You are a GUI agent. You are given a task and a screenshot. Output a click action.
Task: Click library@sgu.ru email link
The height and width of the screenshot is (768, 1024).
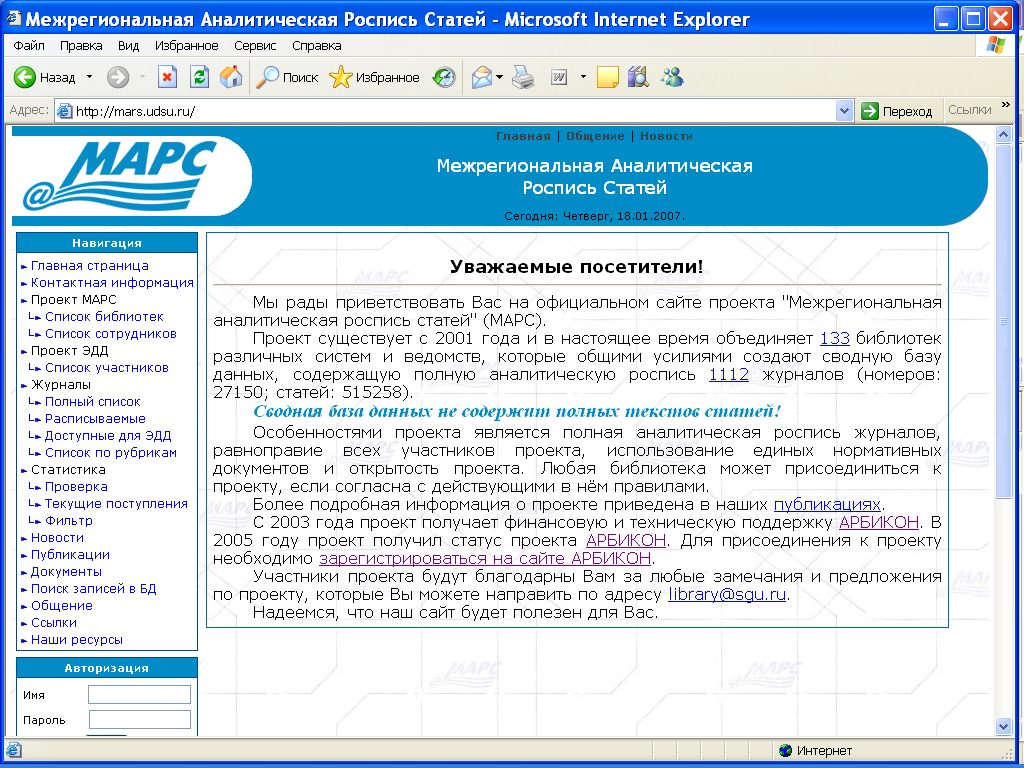tap(727, 594)
